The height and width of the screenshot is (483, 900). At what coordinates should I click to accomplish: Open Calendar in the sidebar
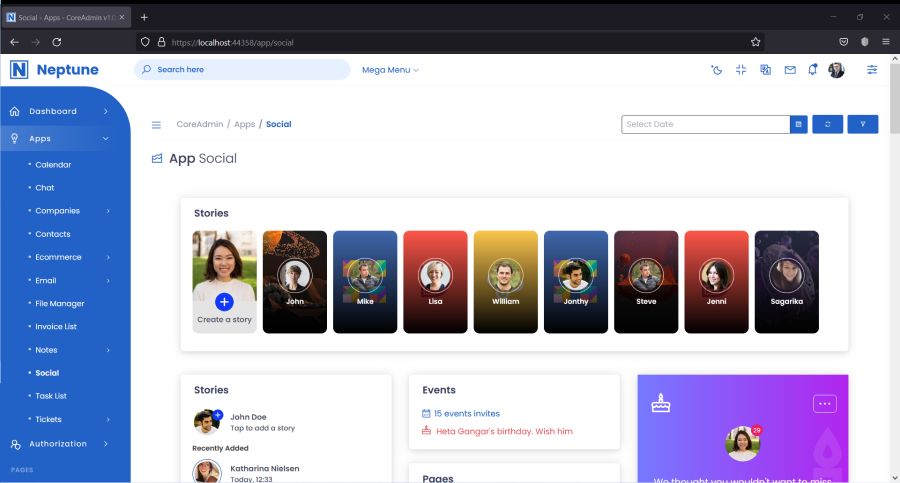(53, 165)
